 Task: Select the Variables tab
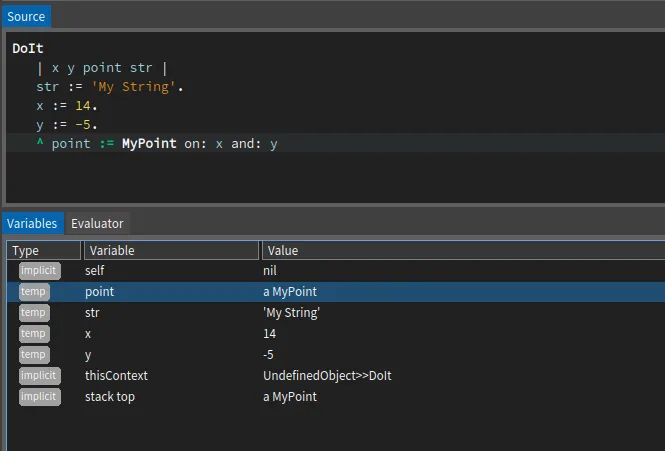coord(32,223)
